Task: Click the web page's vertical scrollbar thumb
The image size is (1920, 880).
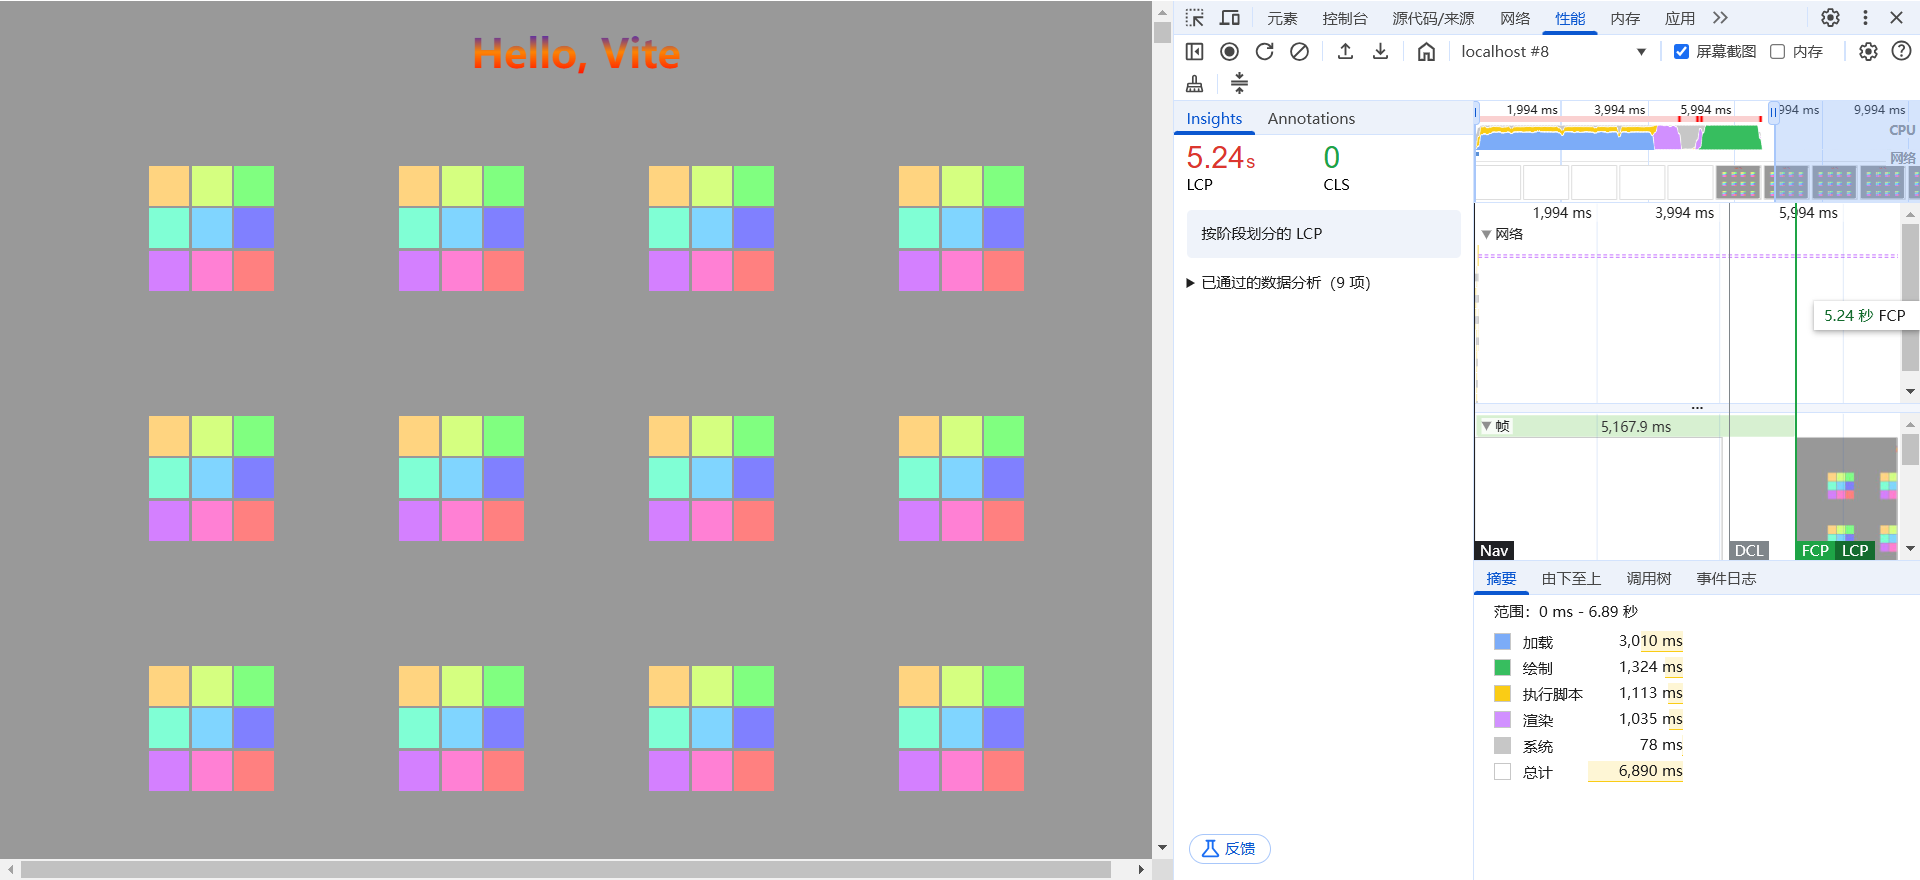Action: pyautogui.click(x=1162, y=32)
